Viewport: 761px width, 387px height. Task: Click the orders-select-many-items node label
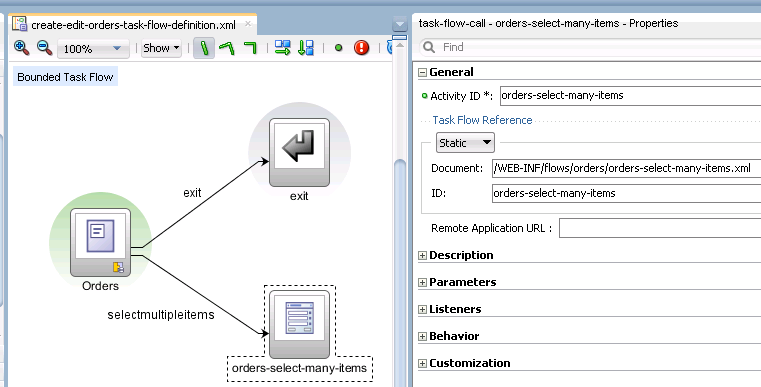(x=299, y=368)
